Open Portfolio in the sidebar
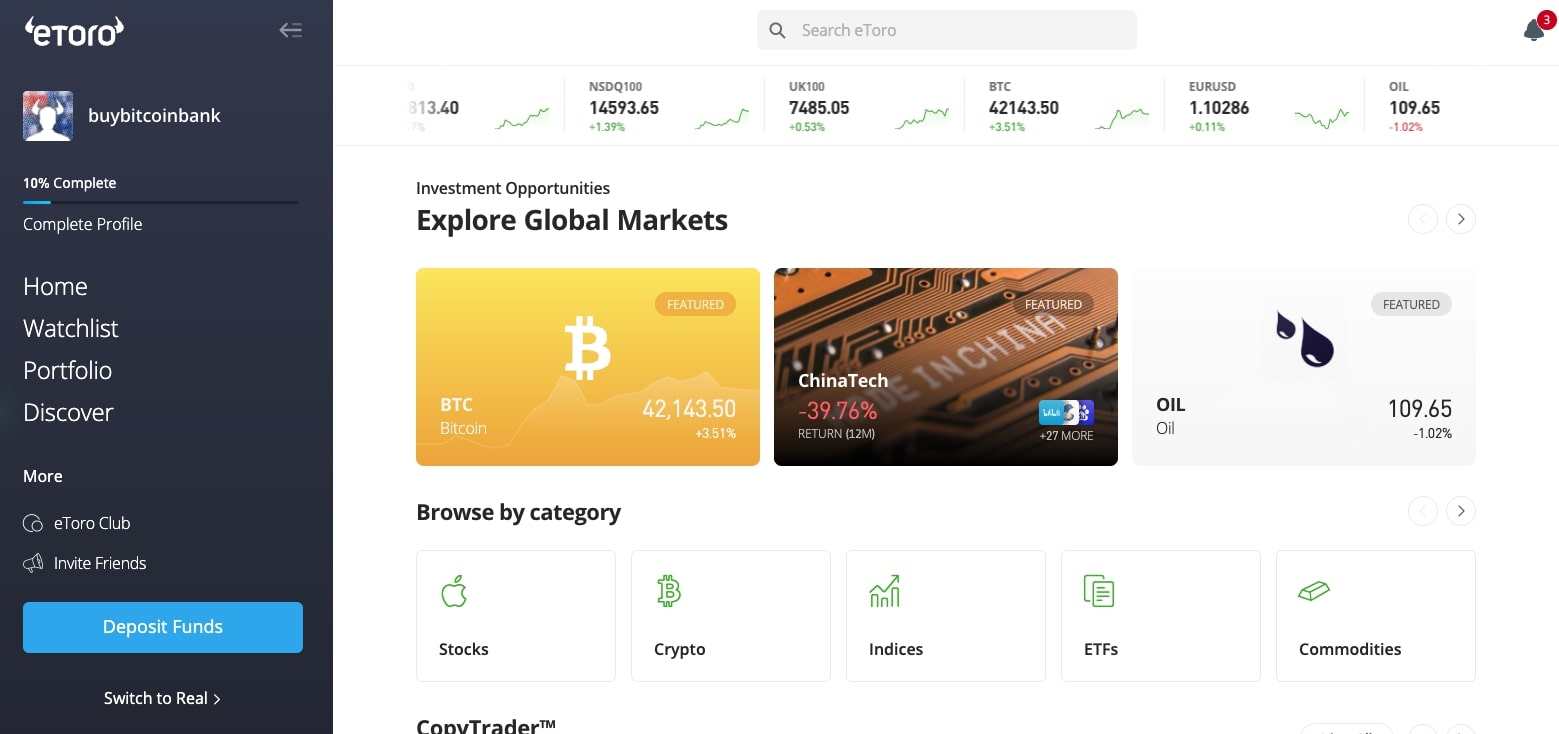 pyautogui.click(x=68, y=370)
